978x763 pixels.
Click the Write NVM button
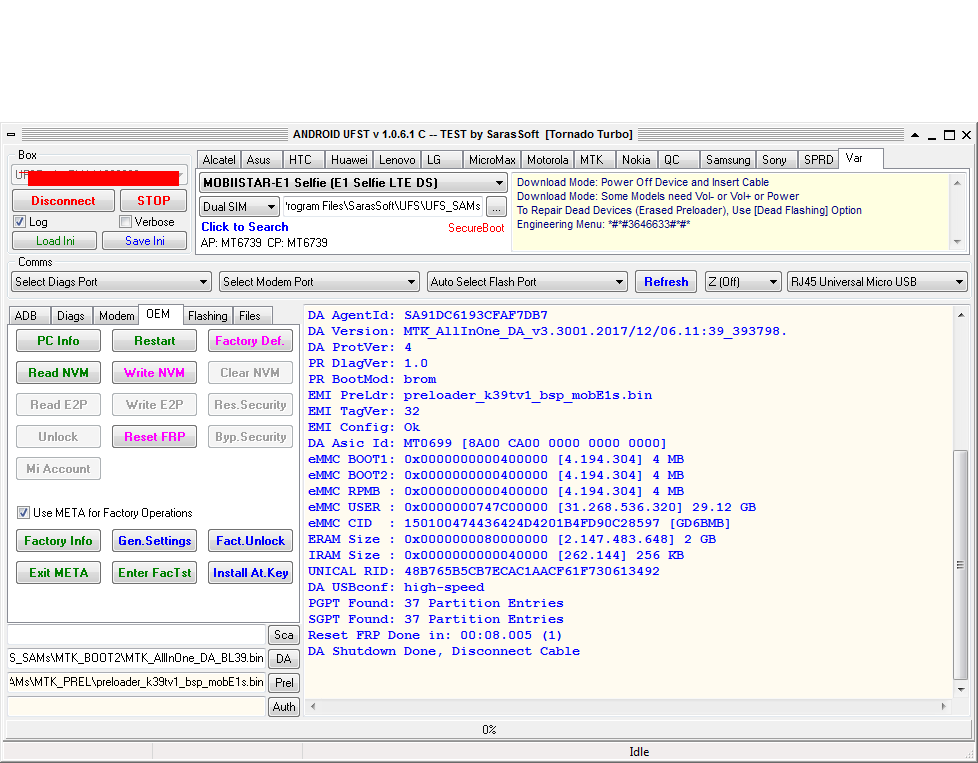[154, 372]
